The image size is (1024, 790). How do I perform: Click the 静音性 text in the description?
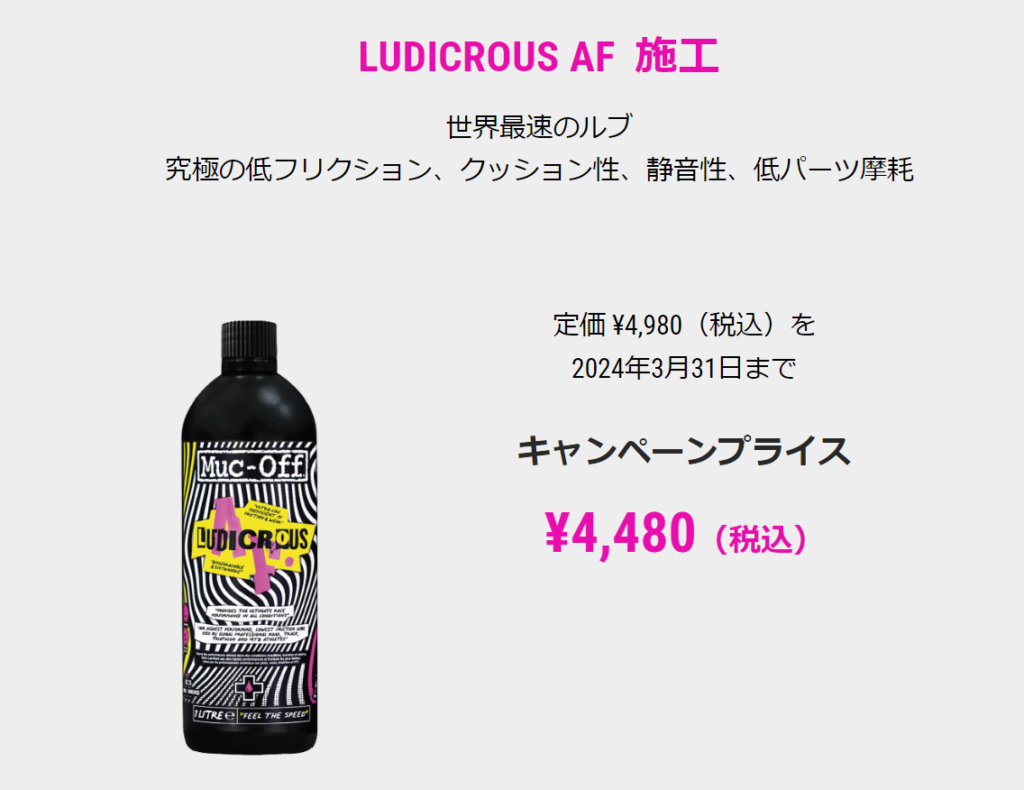pos(686,169)
